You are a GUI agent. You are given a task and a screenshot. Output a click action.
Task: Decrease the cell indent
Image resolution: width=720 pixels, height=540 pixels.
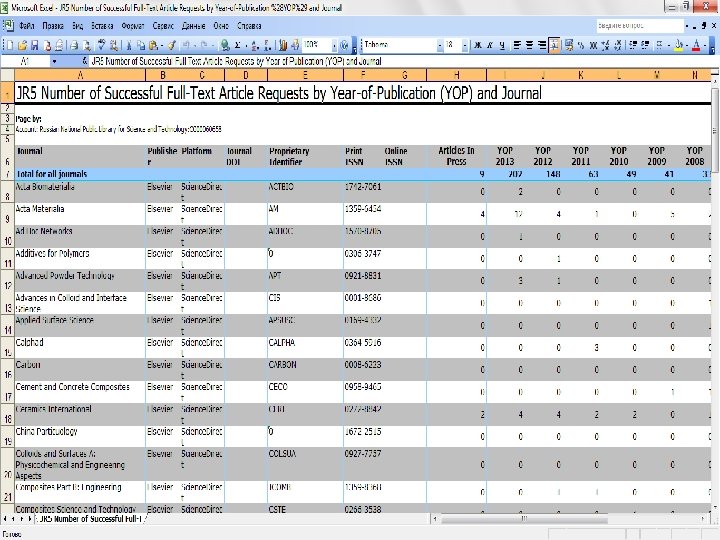[x=633, y=45]
